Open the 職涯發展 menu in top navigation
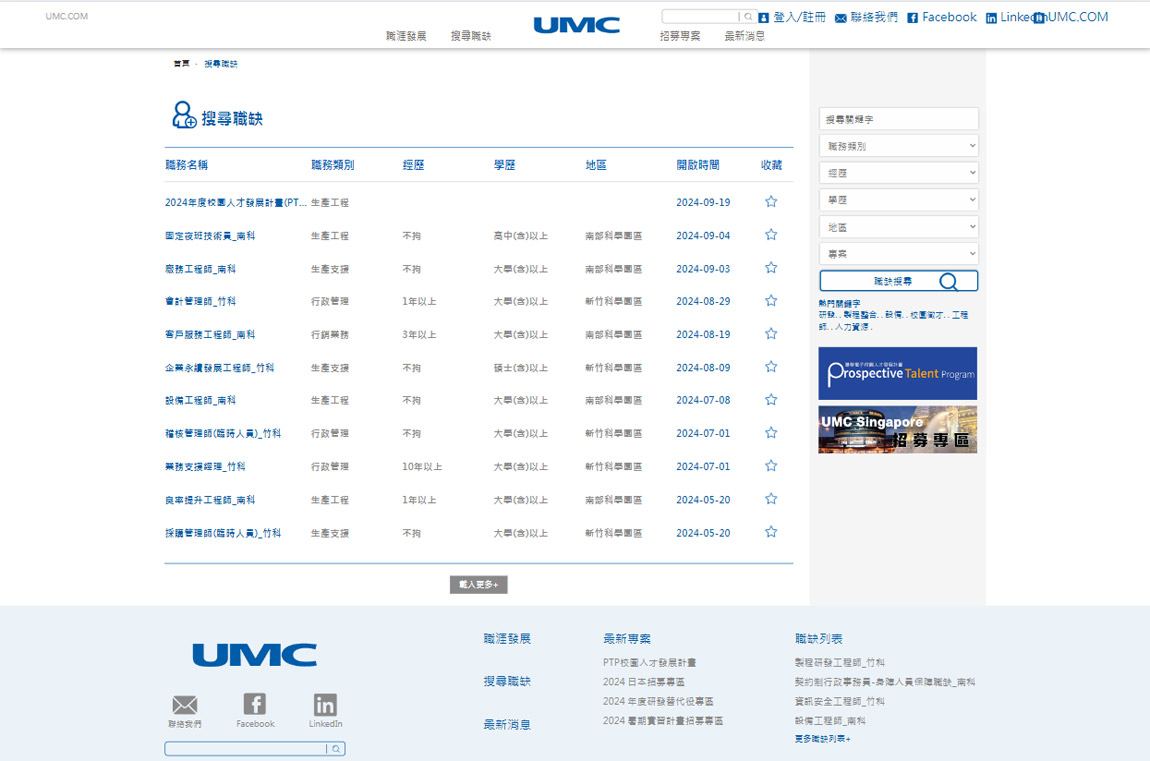 [406, 36]
